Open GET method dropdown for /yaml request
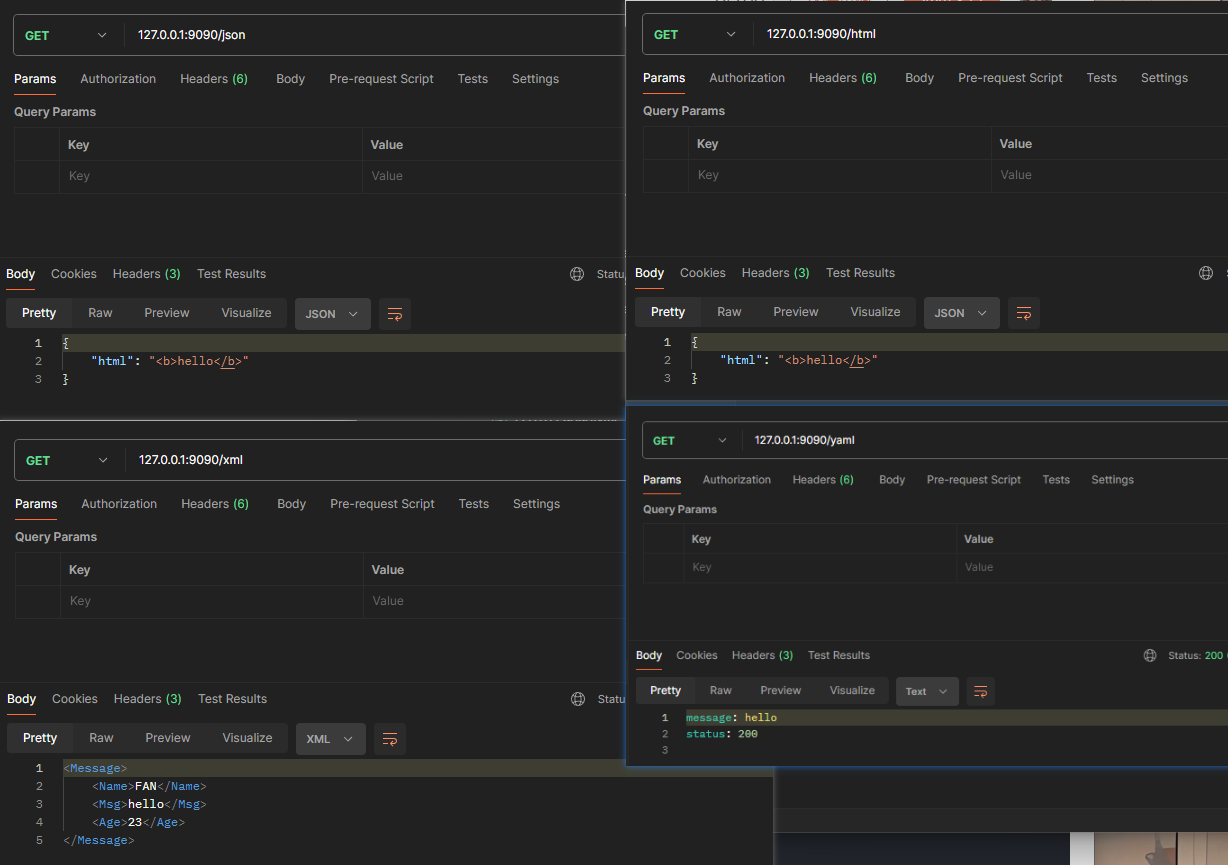This screenshot has height=865, width=1228. pos(689,440)
